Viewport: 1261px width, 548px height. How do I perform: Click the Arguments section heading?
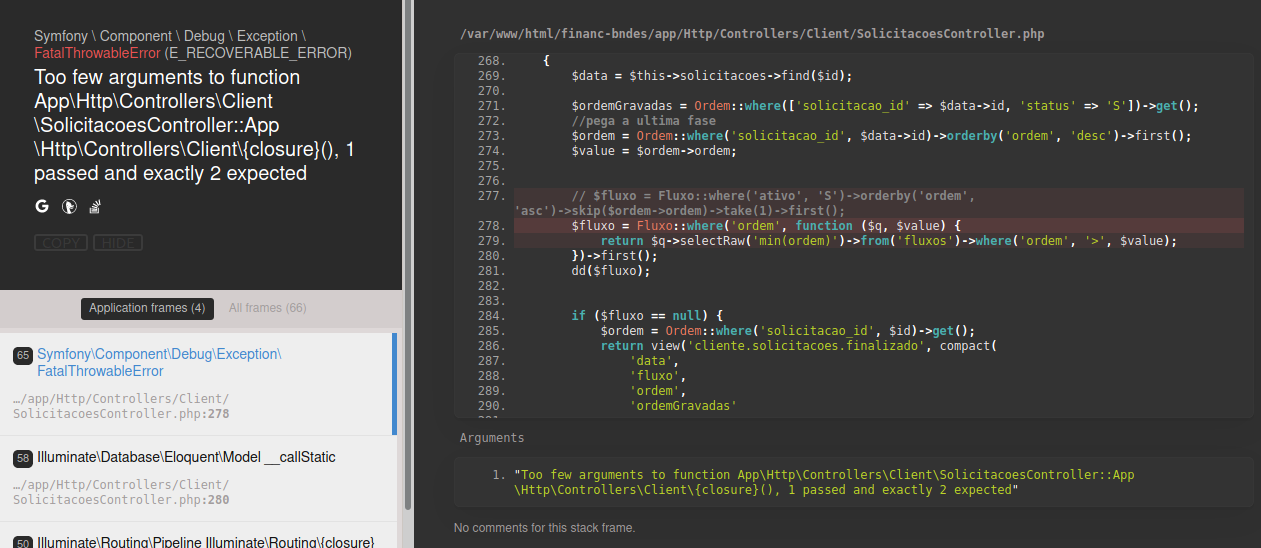click(x=492, y=438)
